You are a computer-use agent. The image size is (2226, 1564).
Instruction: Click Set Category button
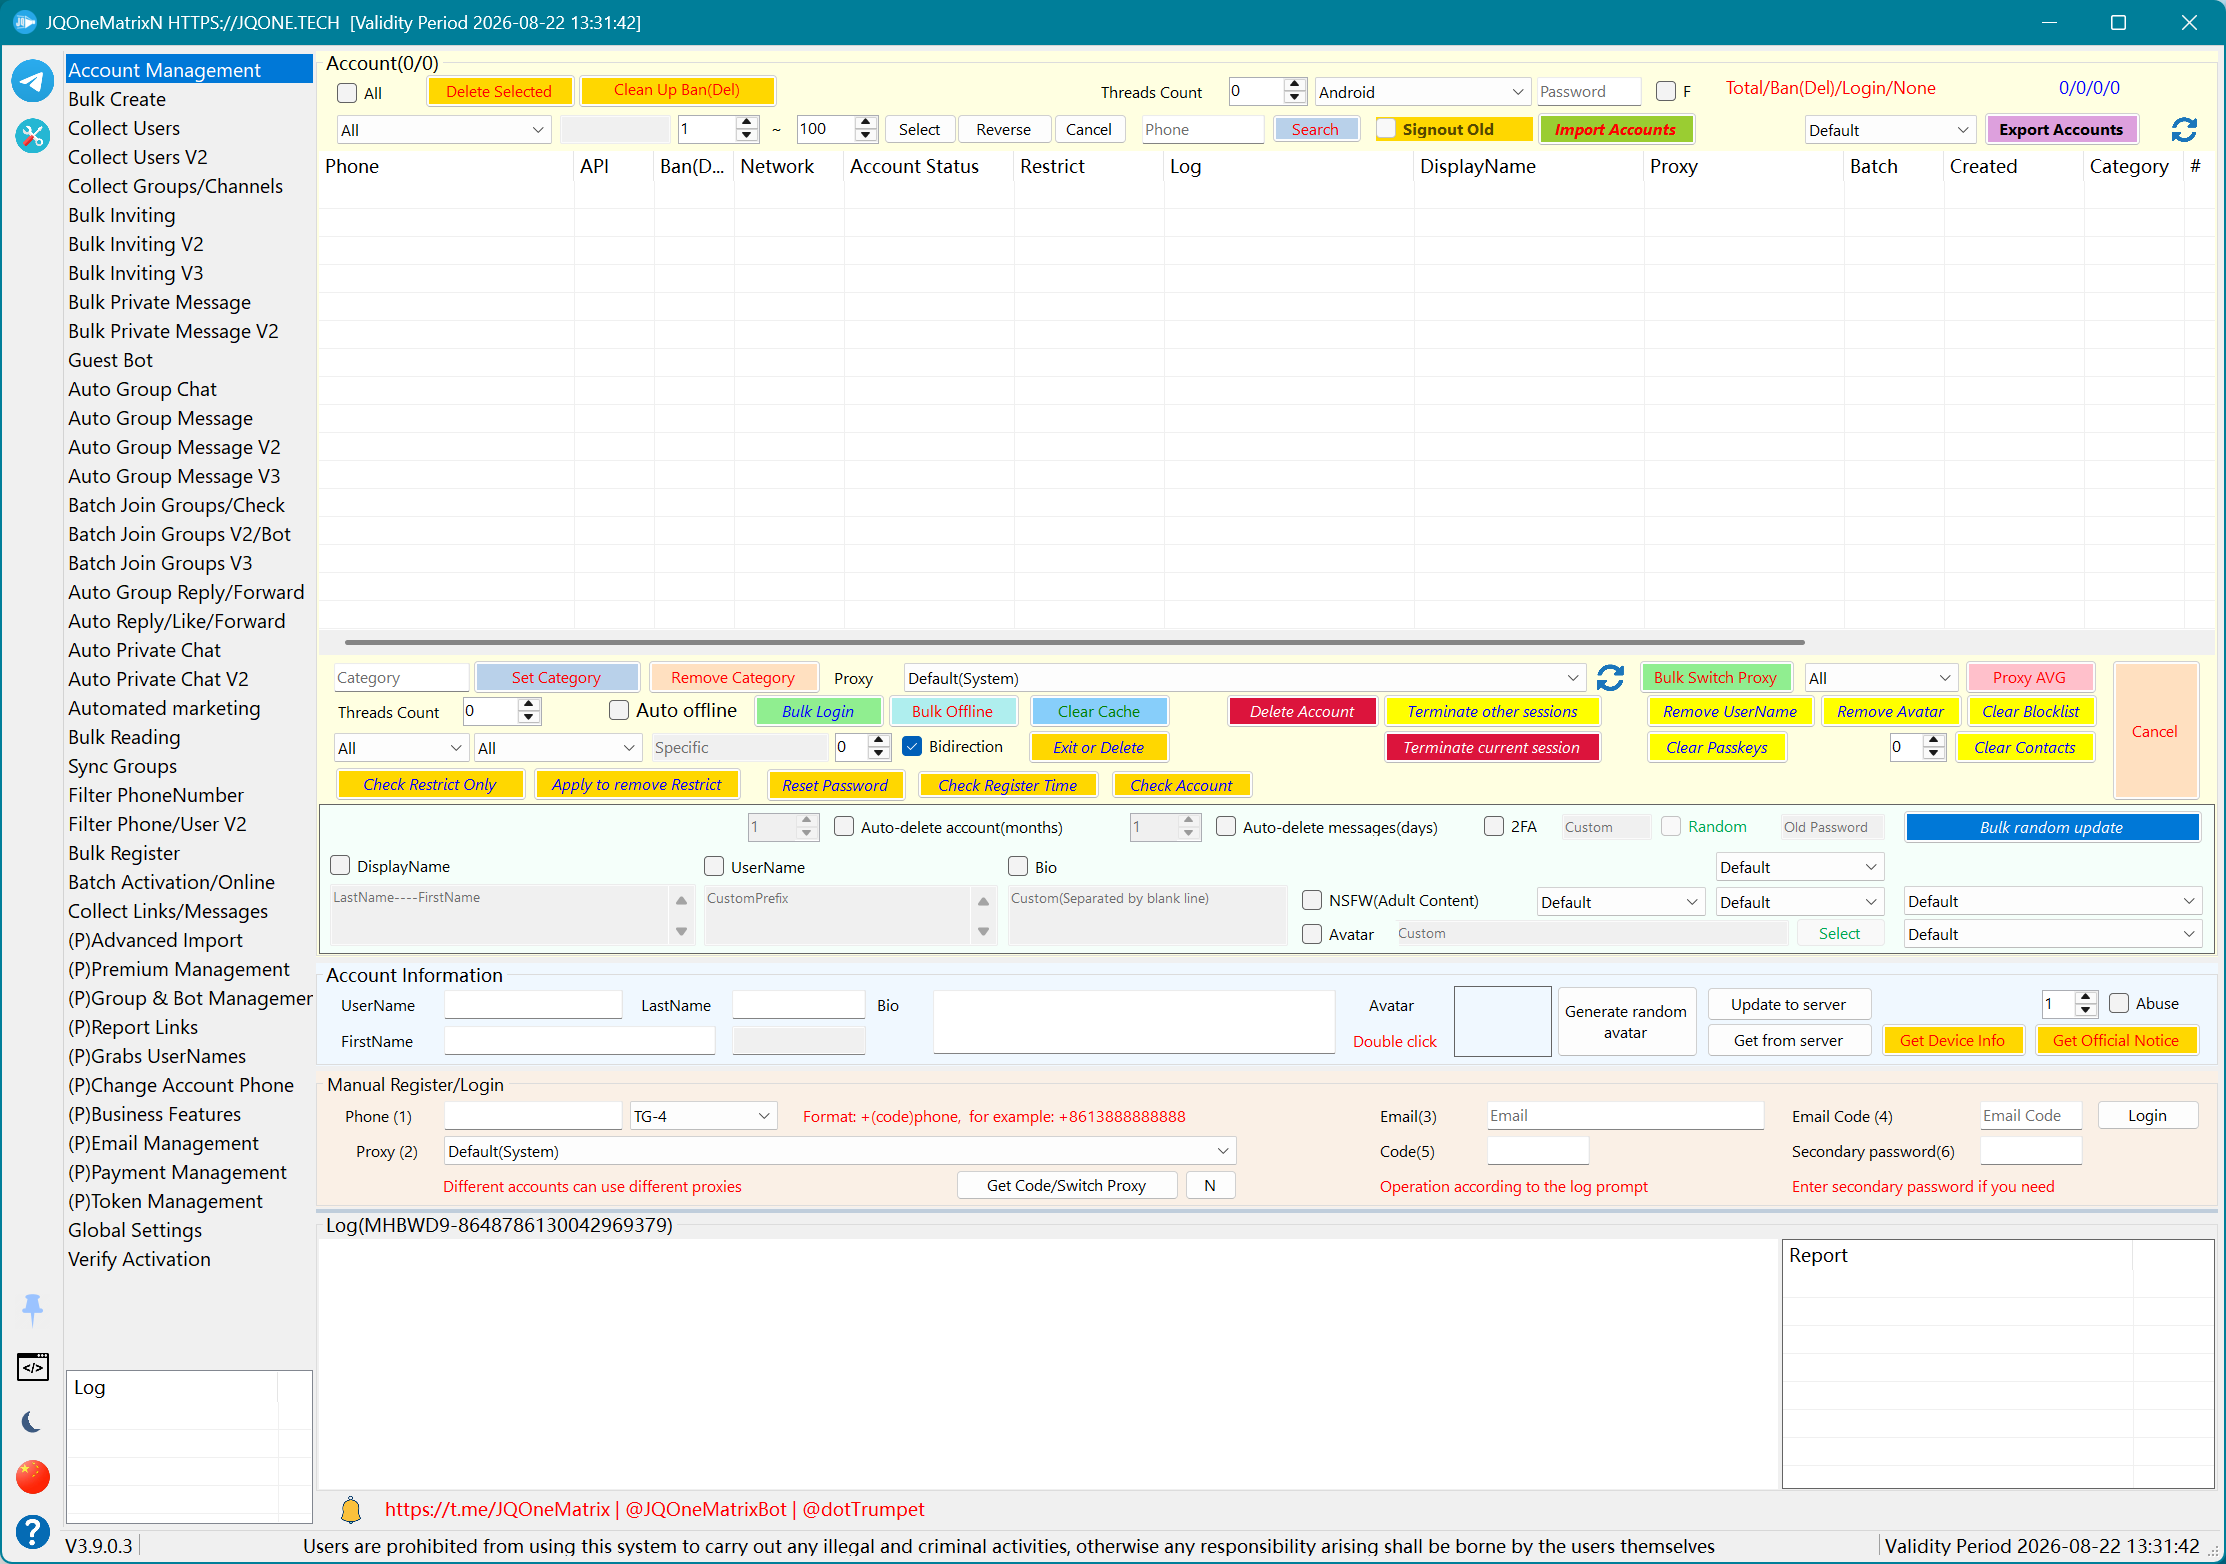point(556,677)
